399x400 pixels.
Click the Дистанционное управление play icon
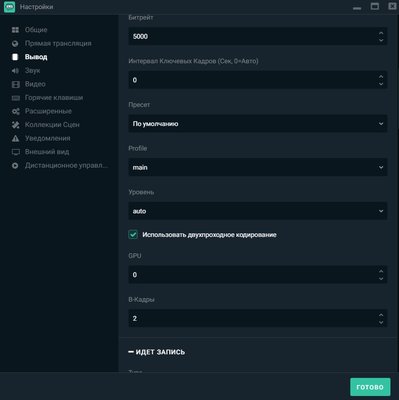(x=15, y=165)
